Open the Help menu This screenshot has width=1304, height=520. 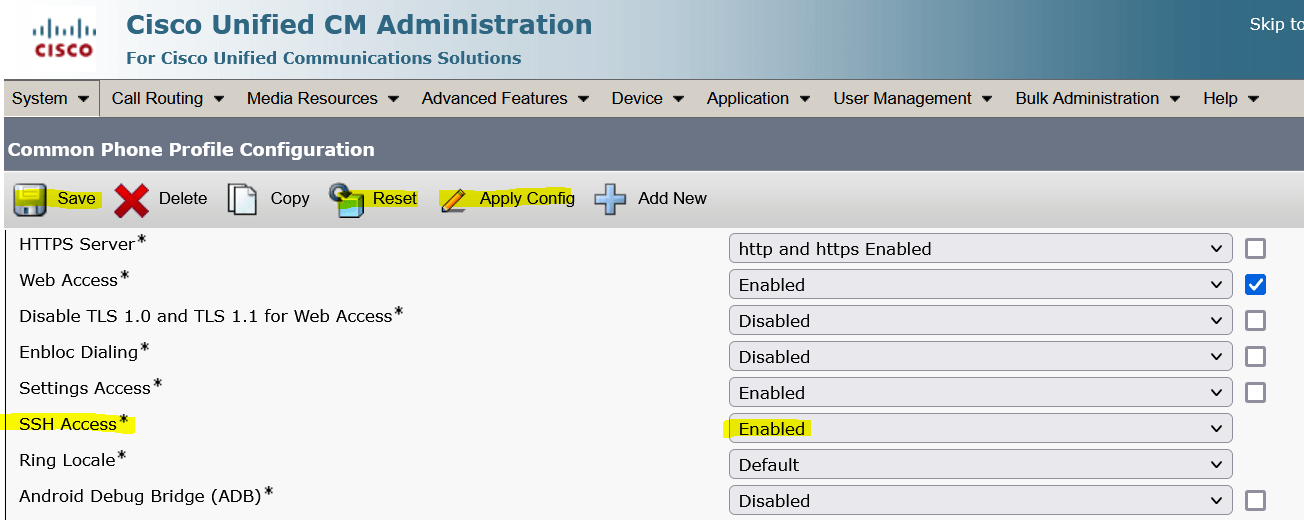[1231, 98]
